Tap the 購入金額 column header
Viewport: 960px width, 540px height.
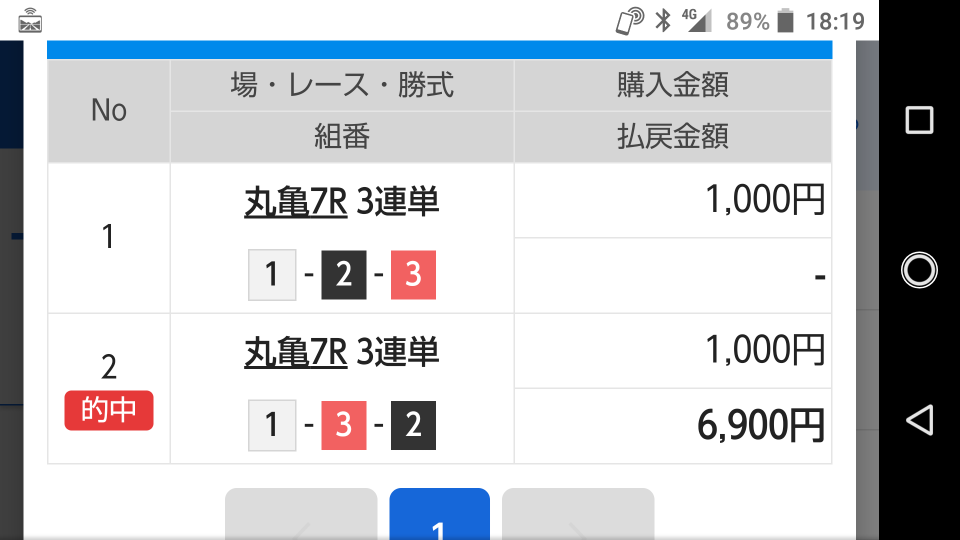click(x=673, y=85)
